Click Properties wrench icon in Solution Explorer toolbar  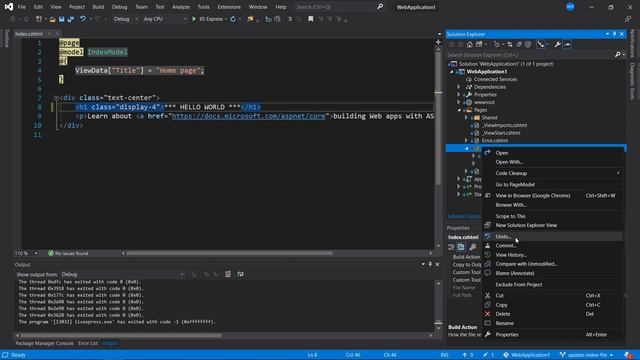coord(557,44)
